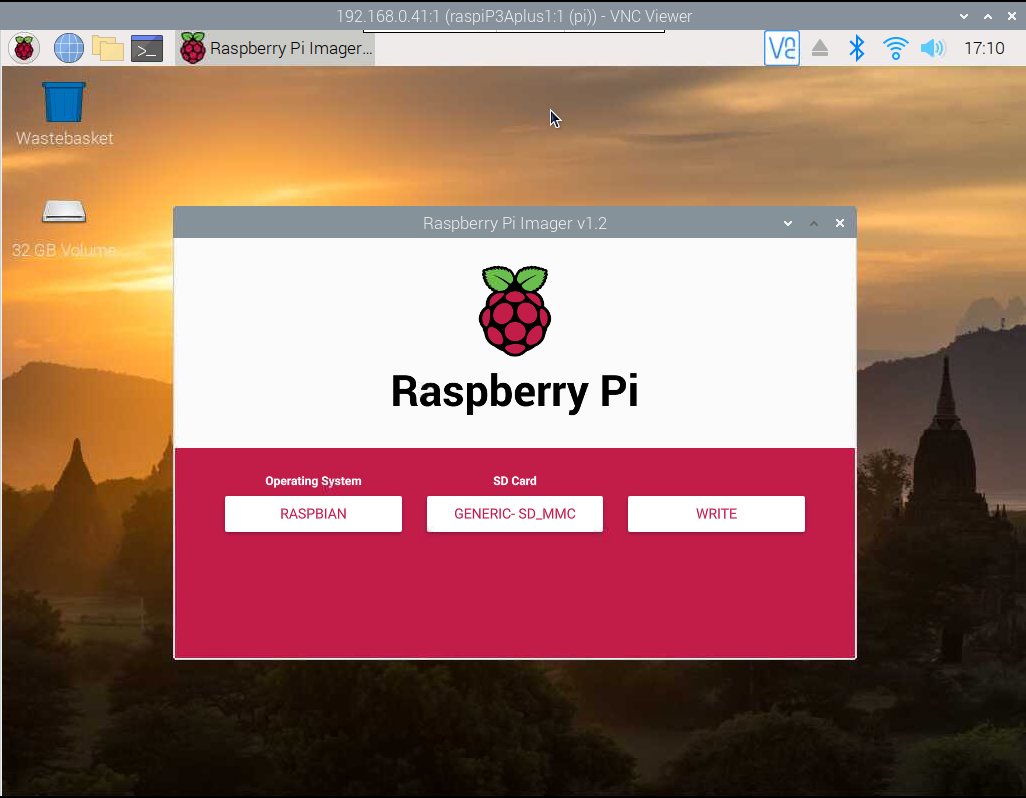Launch the terminal from the taskbar
Image resolution: width=1026 pixels, height=798 pixels.
147,48
